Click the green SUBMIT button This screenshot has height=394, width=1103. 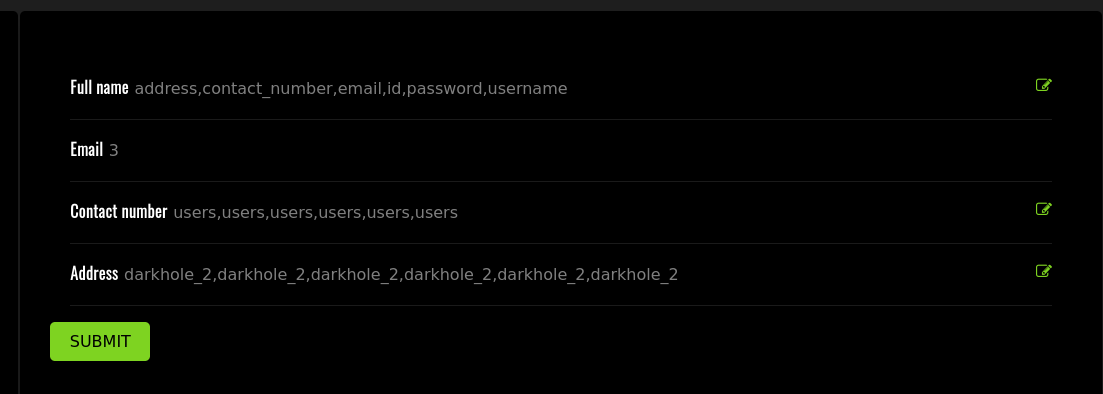click(100, 341)
